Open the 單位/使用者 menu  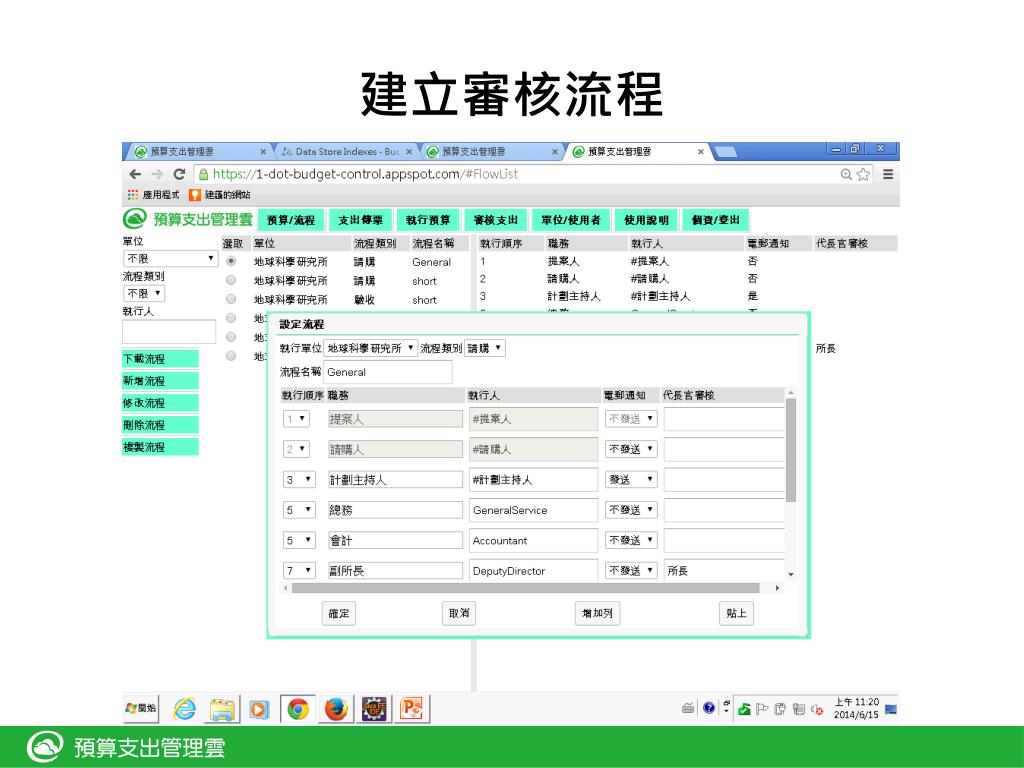coord(571,220)
